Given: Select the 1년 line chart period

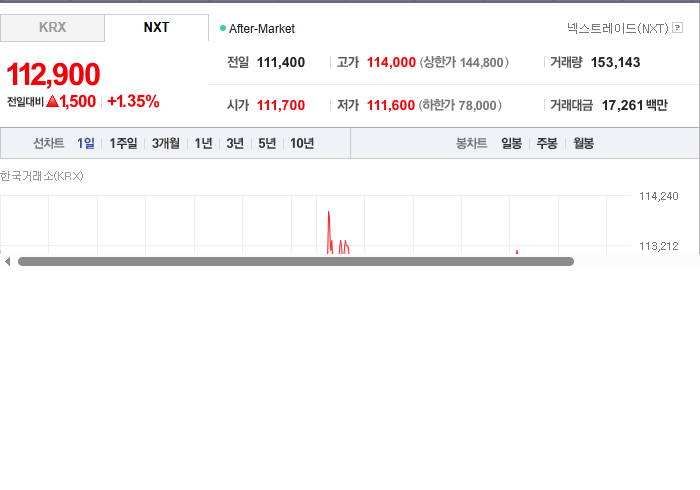Looking at the screenshot, I should (203, 143).
